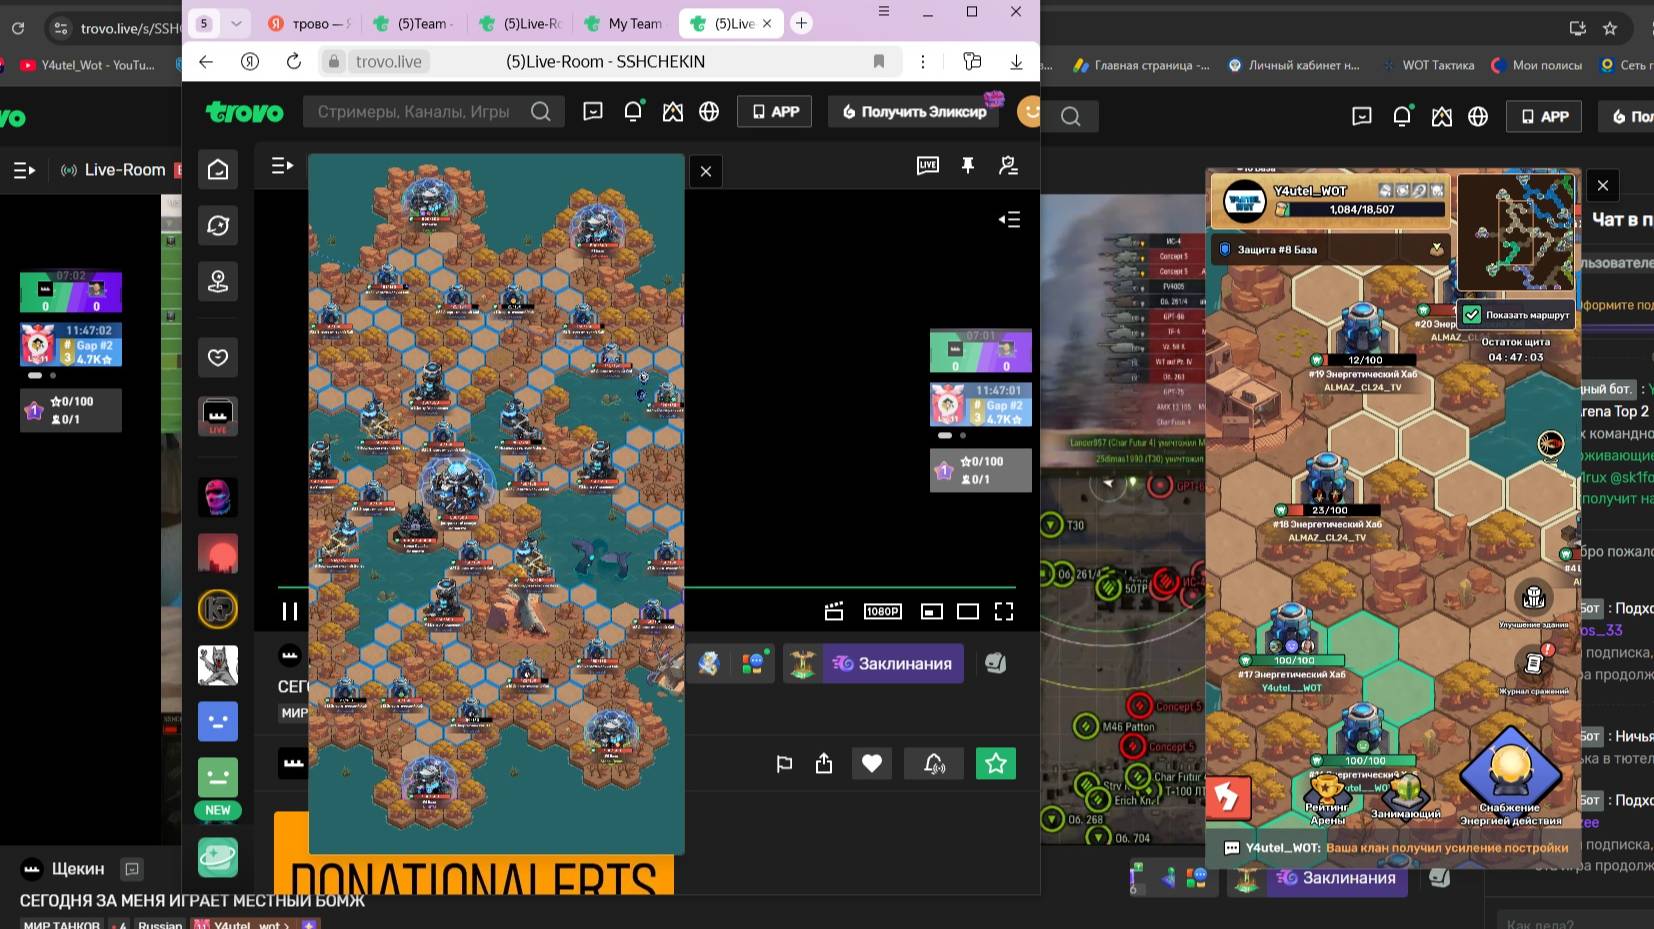The height and width of the screenshot is (929, 1654).
Task: Toggle mini-player mode in player controls
Action: pos(932,611)
